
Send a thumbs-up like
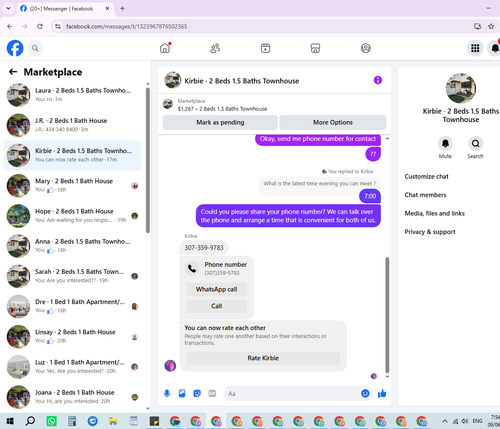click(x=382, y=394)
